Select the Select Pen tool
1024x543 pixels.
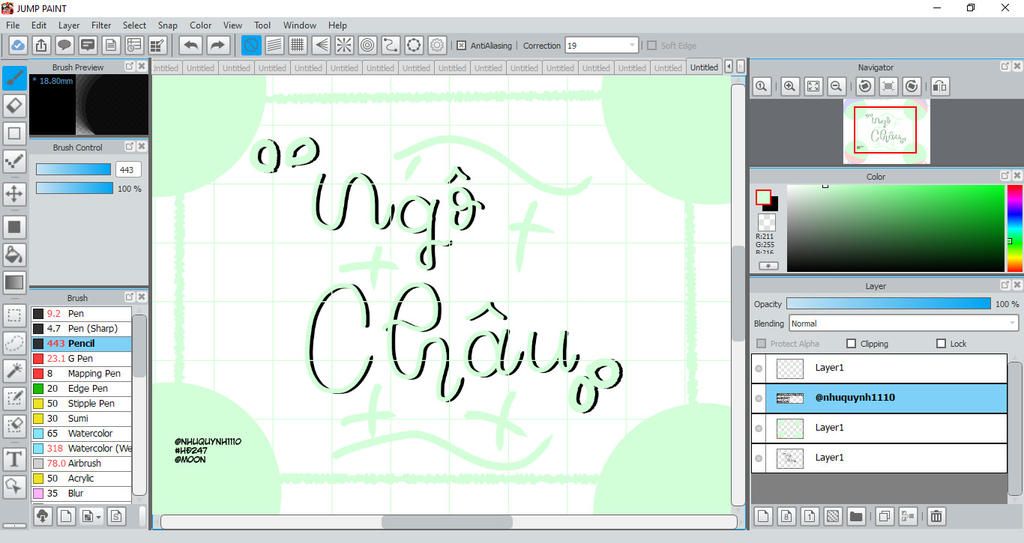(x=14, y=398)
